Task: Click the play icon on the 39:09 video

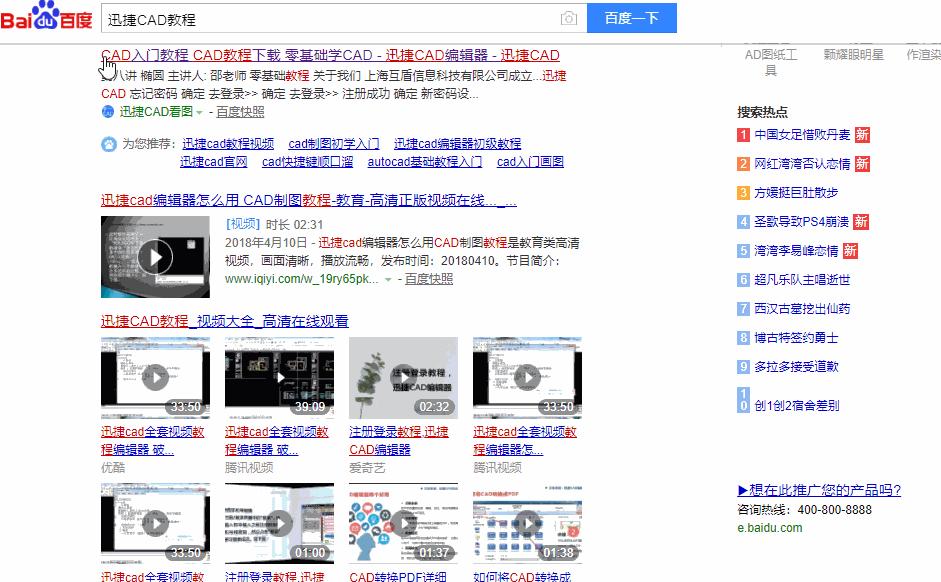Action: (279, 376)
